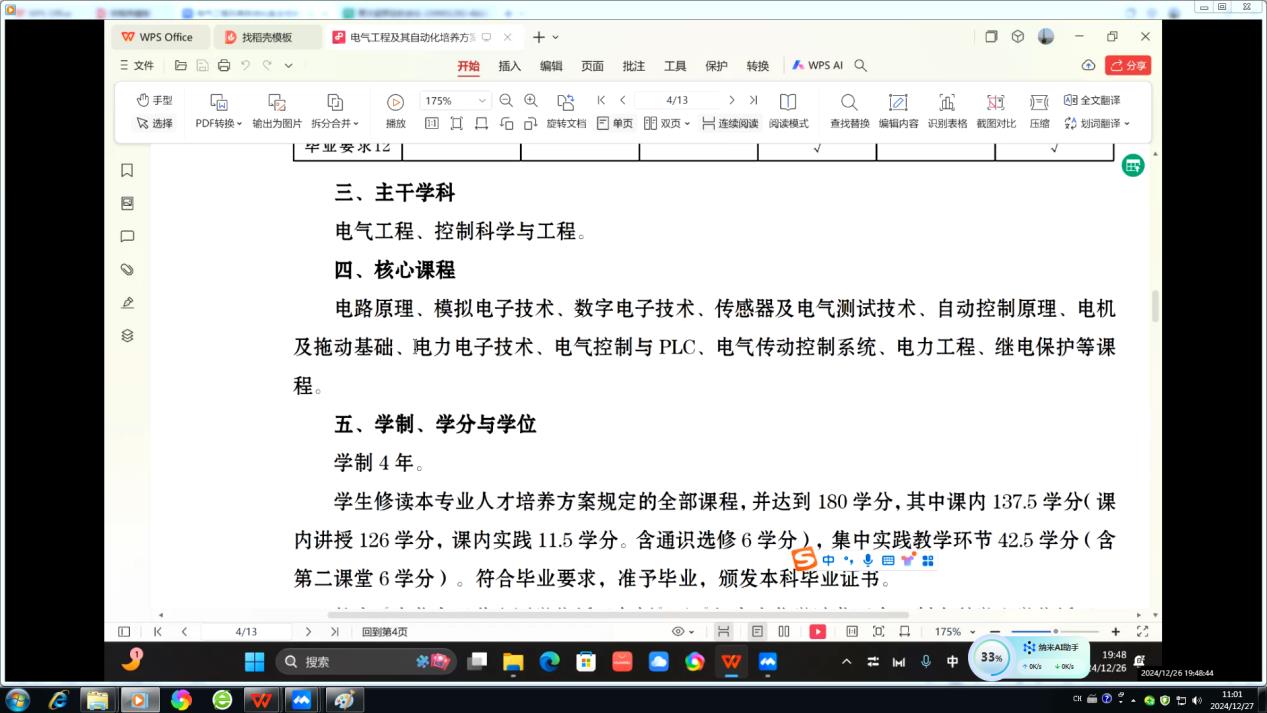Viewport: 1267px width, 713px height.
Task: Toggle Continuous Reading (连续阅读) mode
Action: click(x=730, y=123)
